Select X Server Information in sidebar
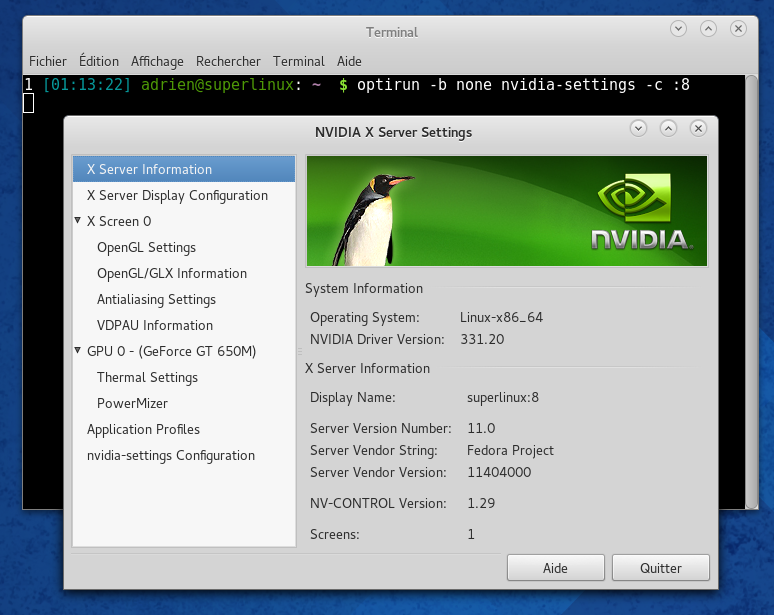The height and width of the screenshot is (615, 774). pyautogui.click(x=184, y=169)
